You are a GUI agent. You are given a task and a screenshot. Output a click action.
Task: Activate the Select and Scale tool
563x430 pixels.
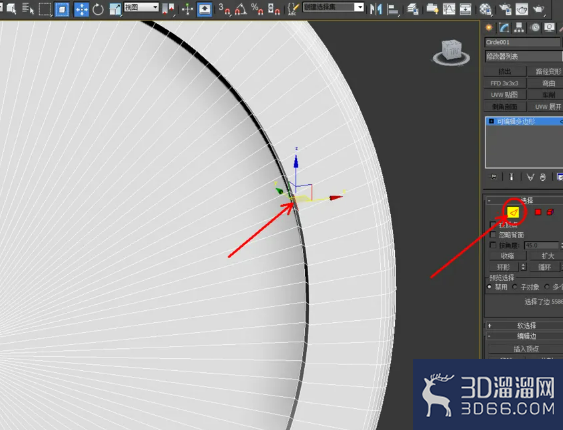click(115, 9)
